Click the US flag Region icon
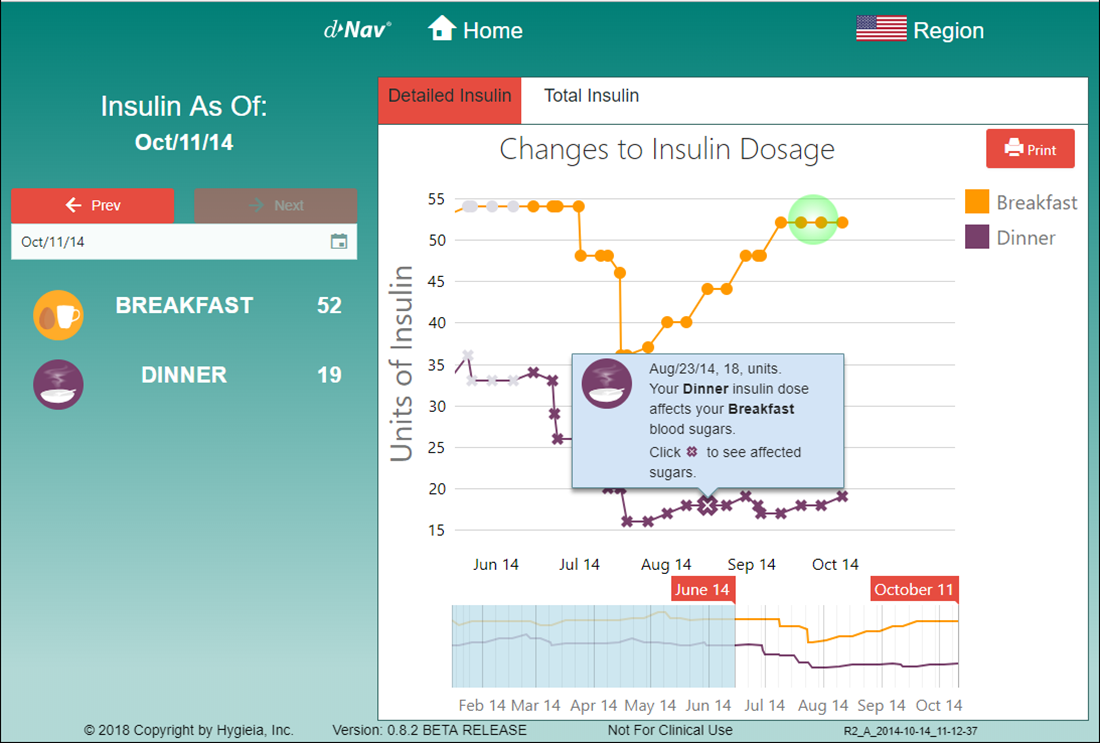This screenshot has height=743, width=1100. (x=881, y=29)
